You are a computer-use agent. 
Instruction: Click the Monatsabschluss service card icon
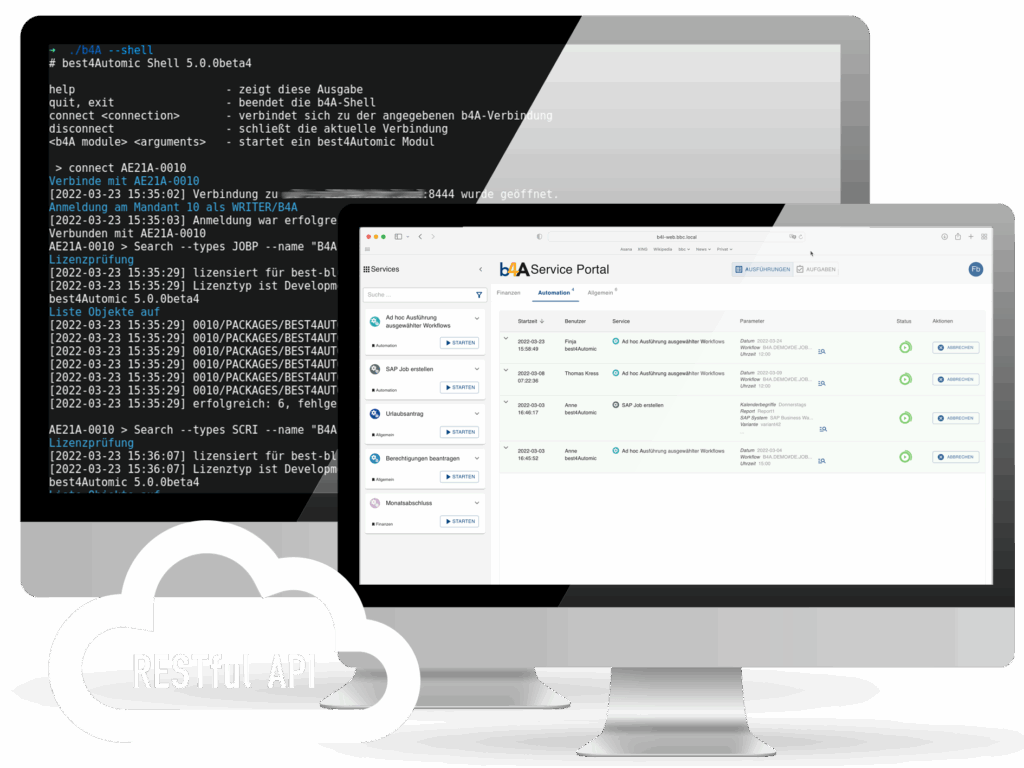375,503
